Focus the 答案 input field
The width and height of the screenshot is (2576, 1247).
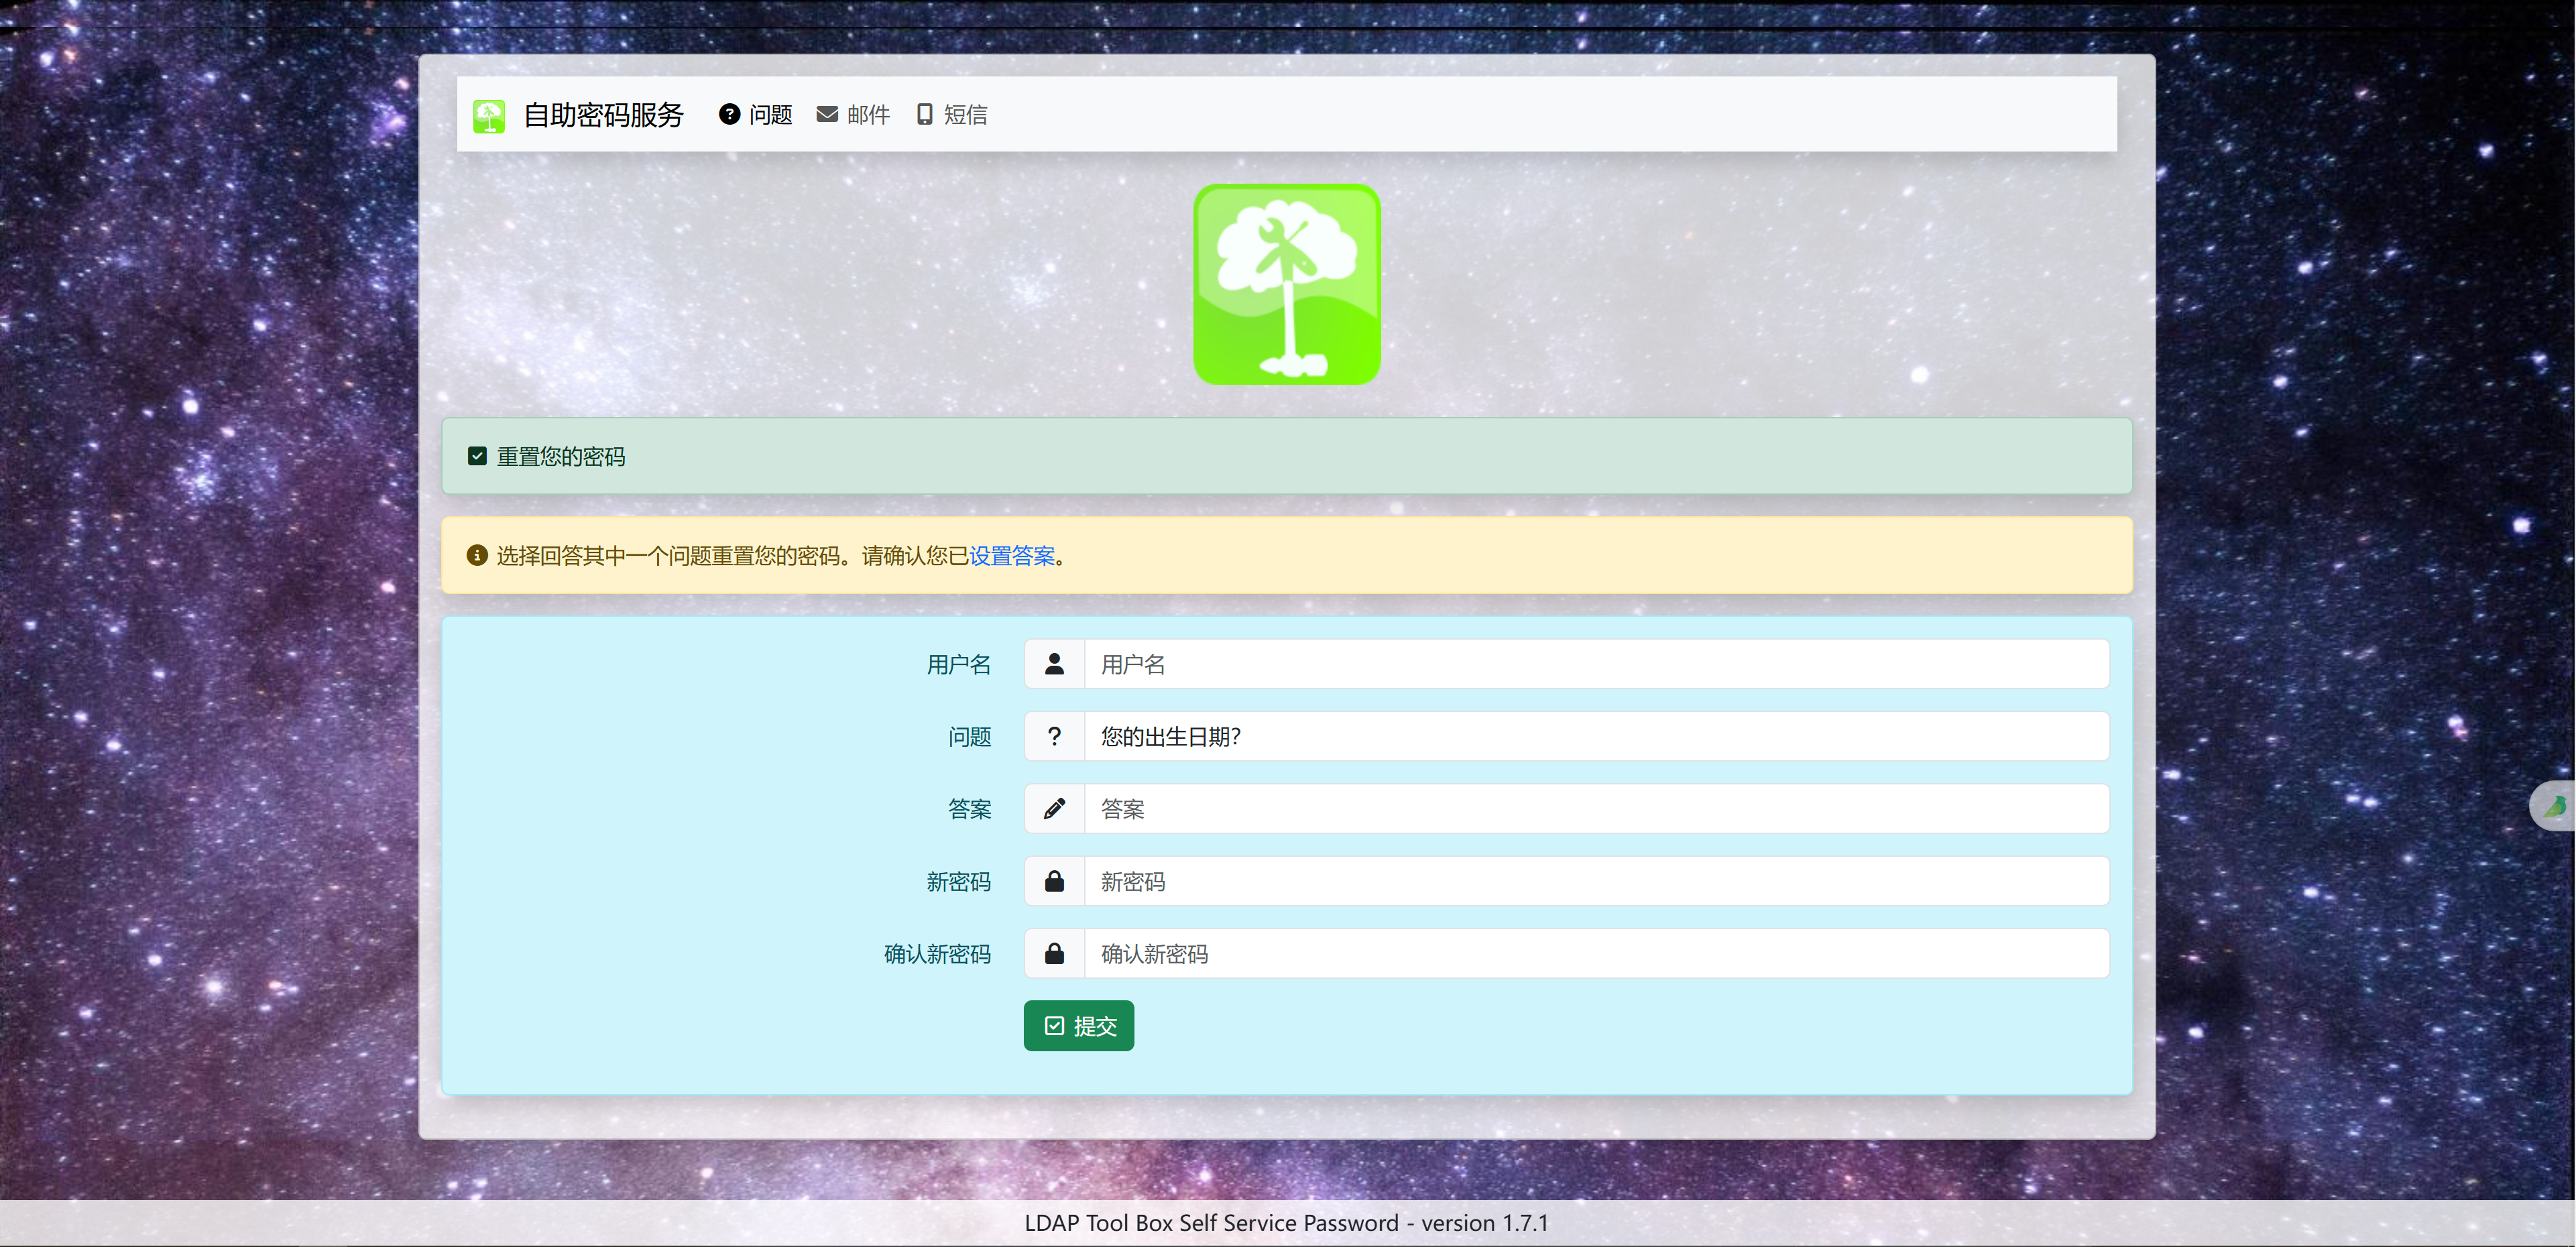1595,809
